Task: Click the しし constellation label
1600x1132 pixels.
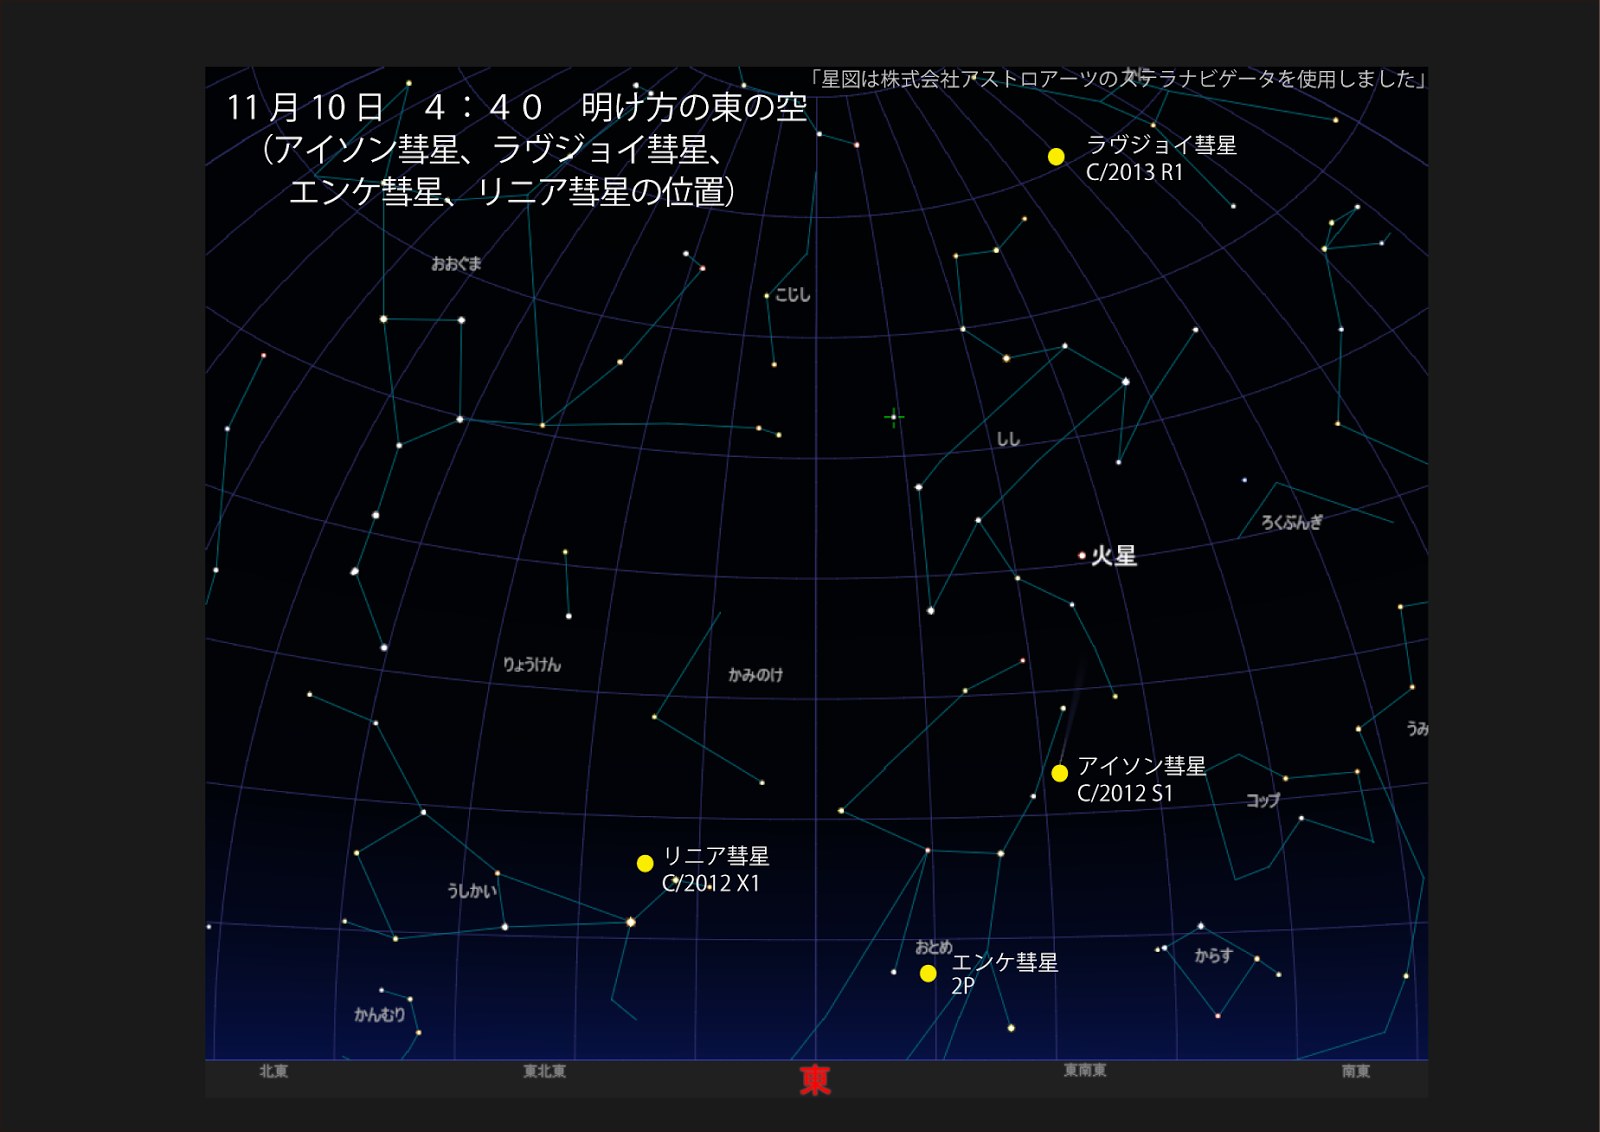Action: tap(1008, 439)
